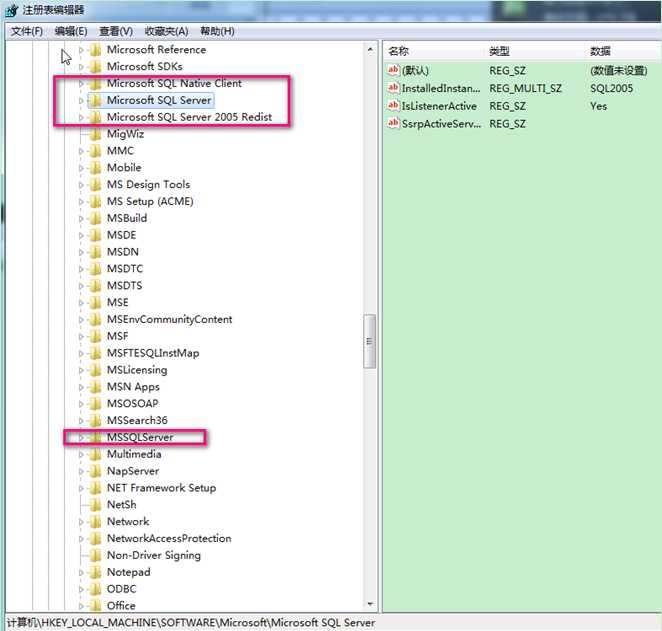Click the MigWiz folder icon
Image resolution: width=662 pixels, height=631 pixels.
coord(96,134)
